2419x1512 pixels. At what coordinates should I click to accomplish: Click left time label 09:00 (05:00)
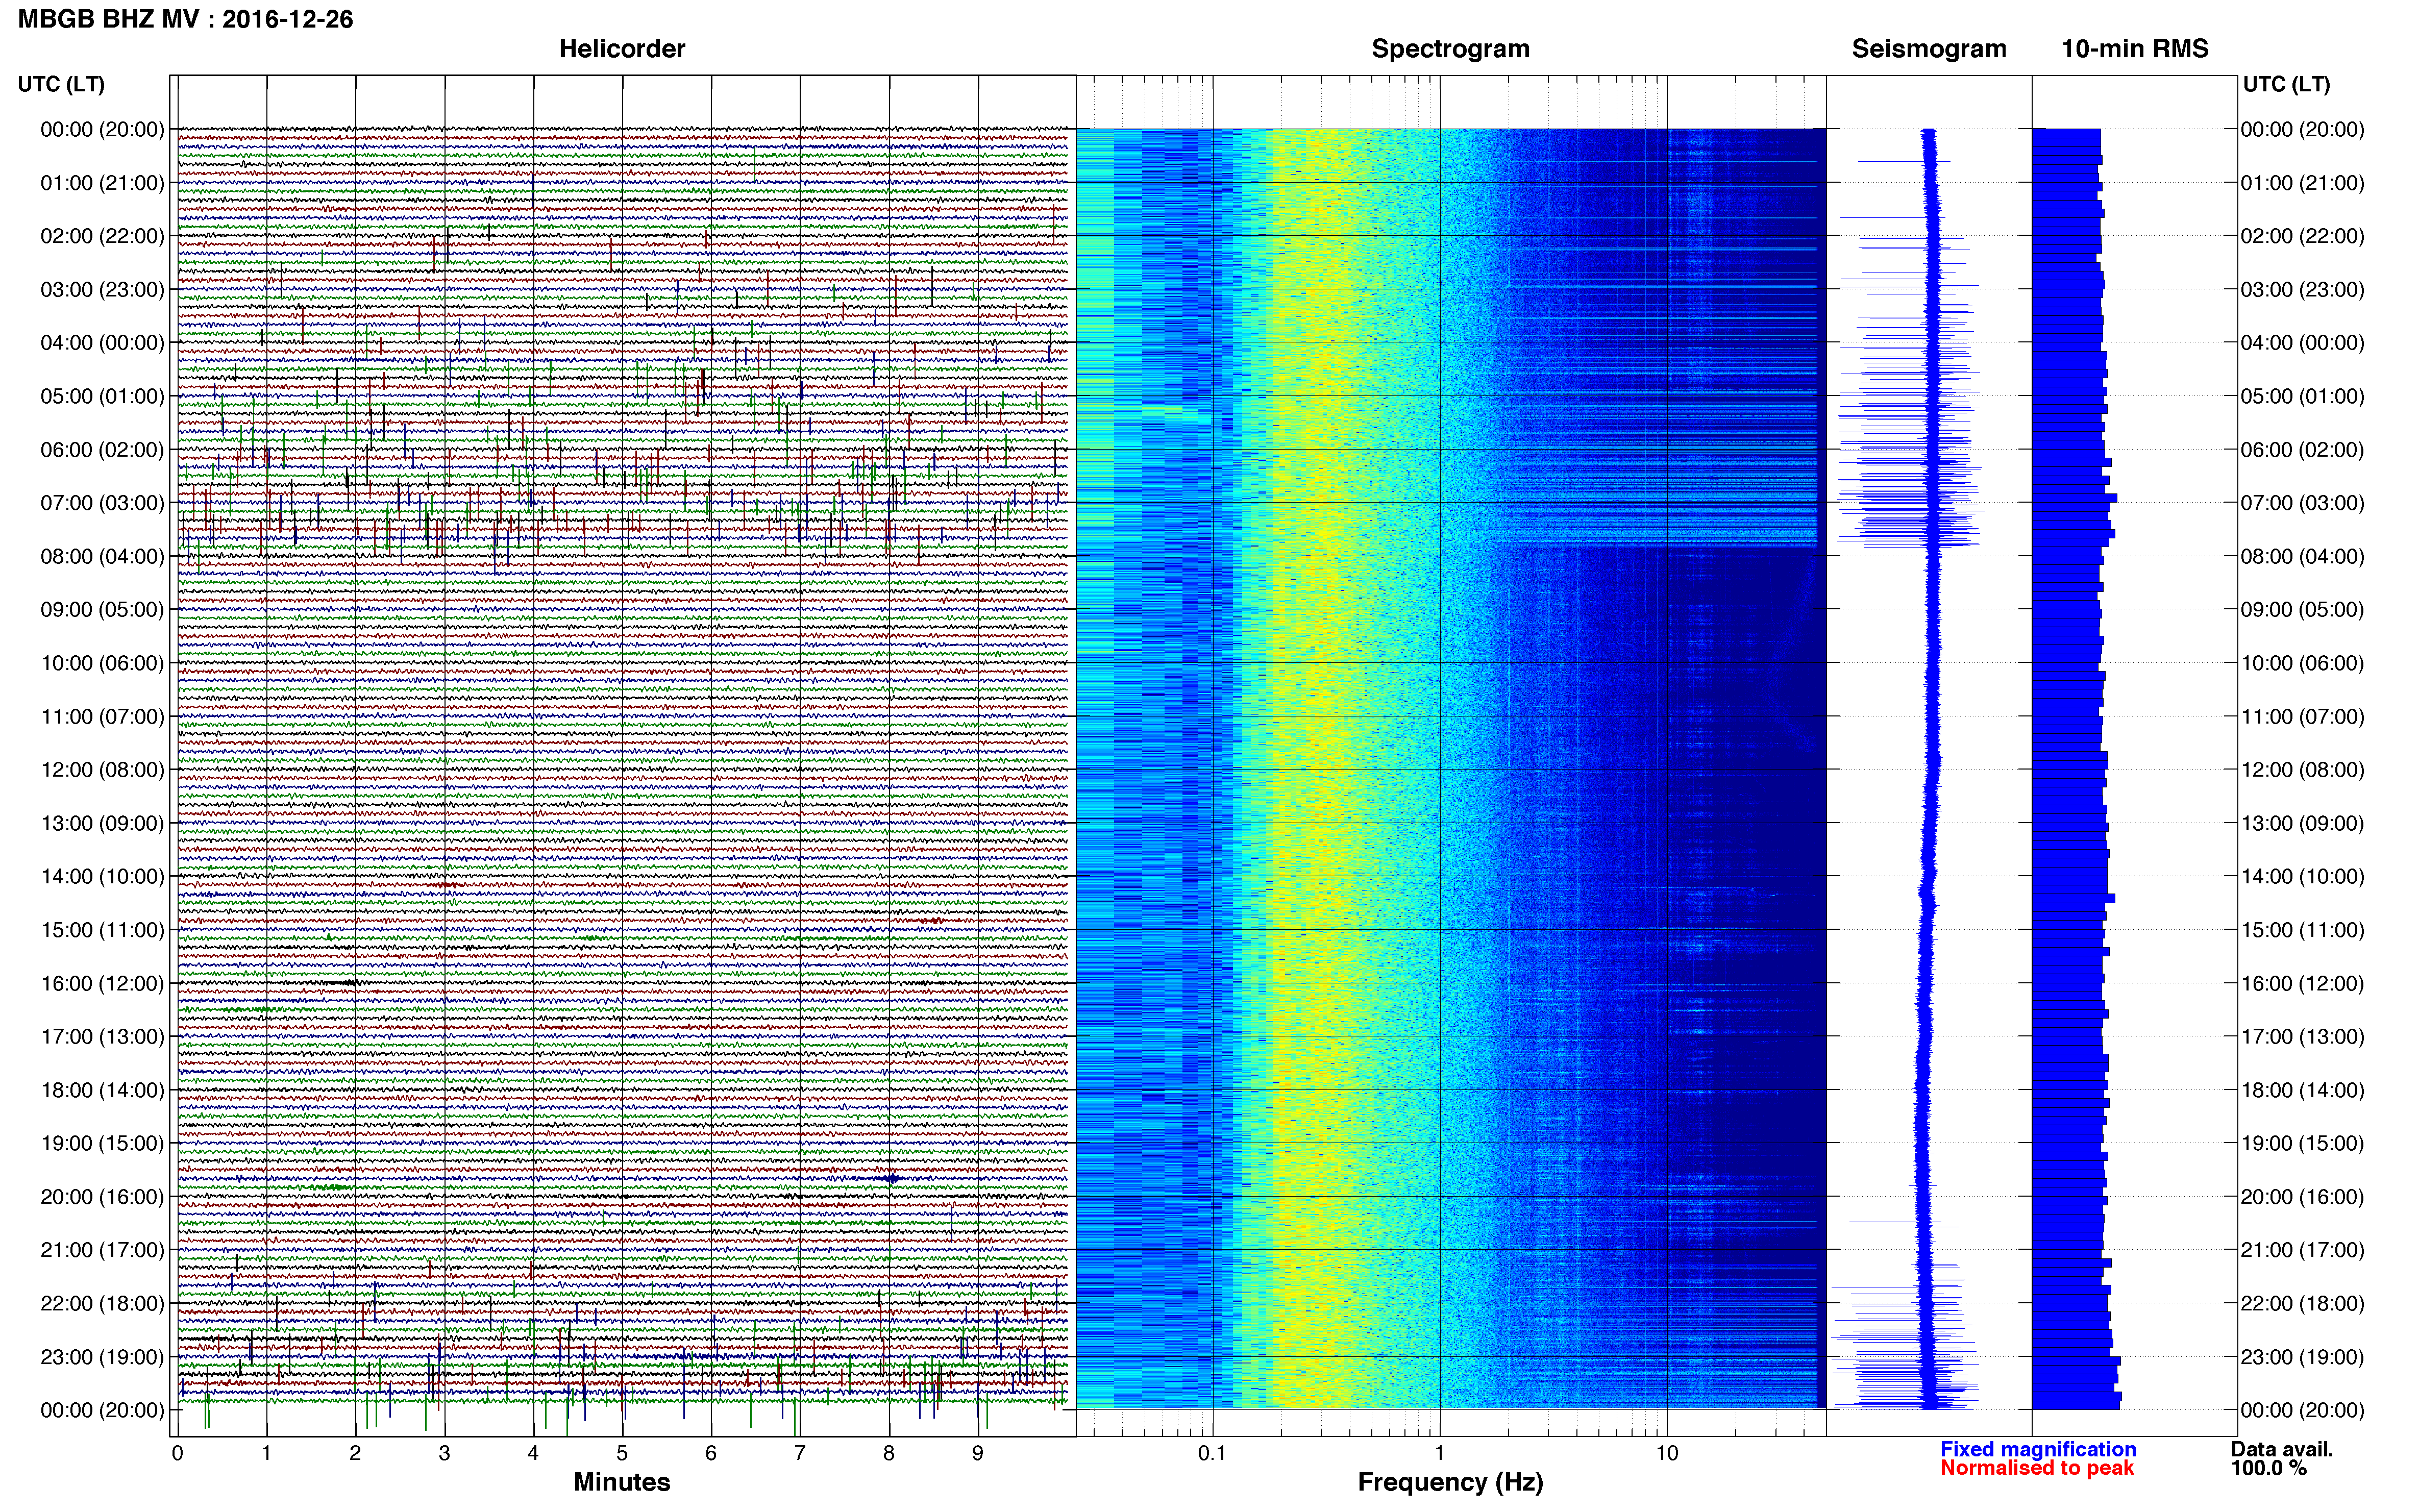pyautogui.click(x=102, y=610)
